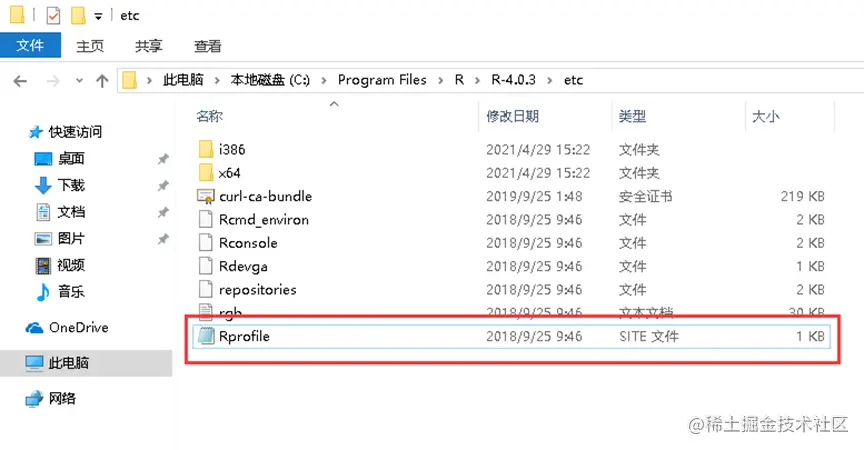
Task: Open 视频 in the navigation pane
Action: tap(71, 265)
